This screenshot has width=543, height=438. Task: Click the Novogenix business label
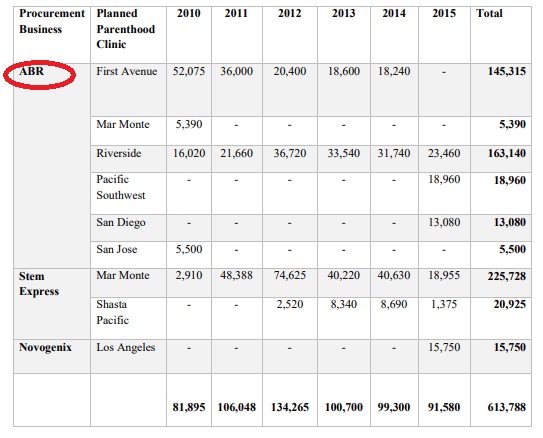45,347
